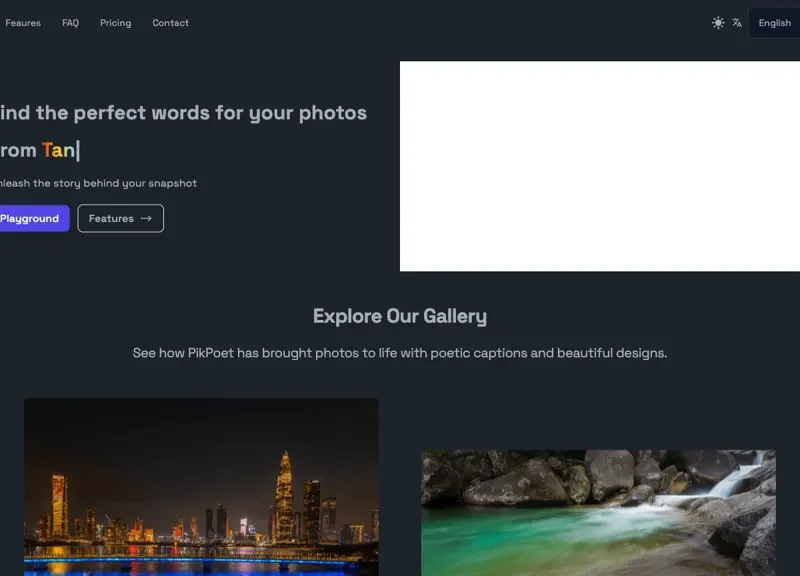Click the 'story behind your snapshot' tagline

100,183
